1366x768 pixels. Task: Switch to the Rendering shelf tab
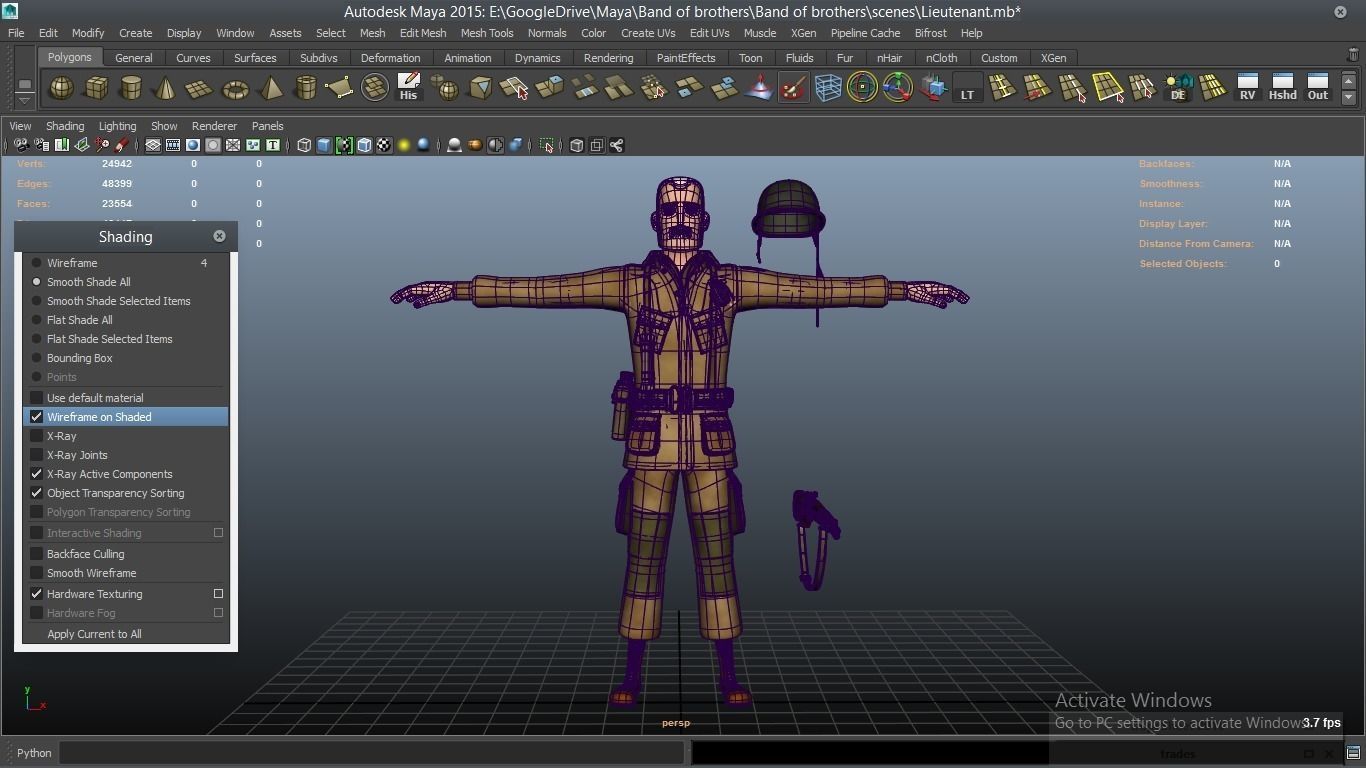[x=608, y=58]
